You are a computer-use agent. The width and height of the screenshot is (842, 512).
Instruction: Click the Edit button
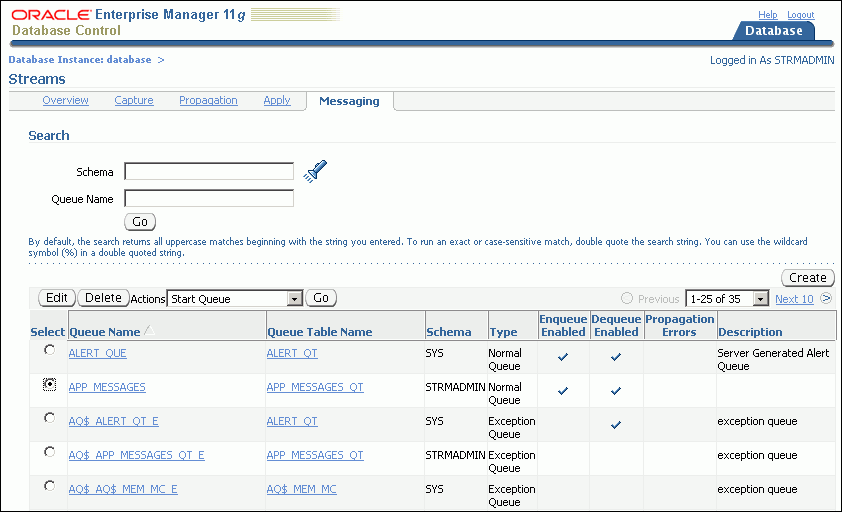click(x=56, y=298)
